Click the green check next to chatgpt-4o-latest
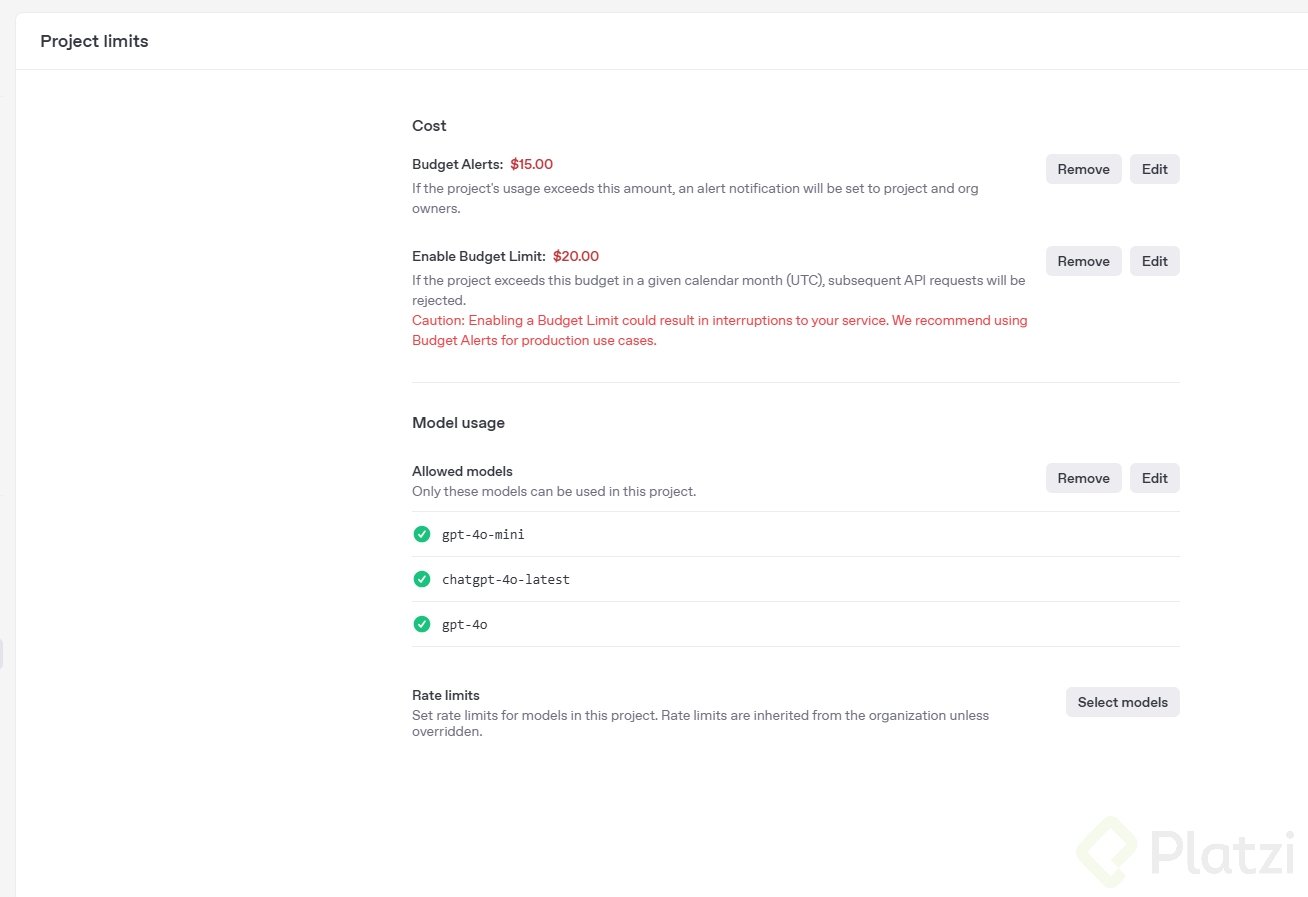The width and height of the screenshot is (1308, 897). 422,579
